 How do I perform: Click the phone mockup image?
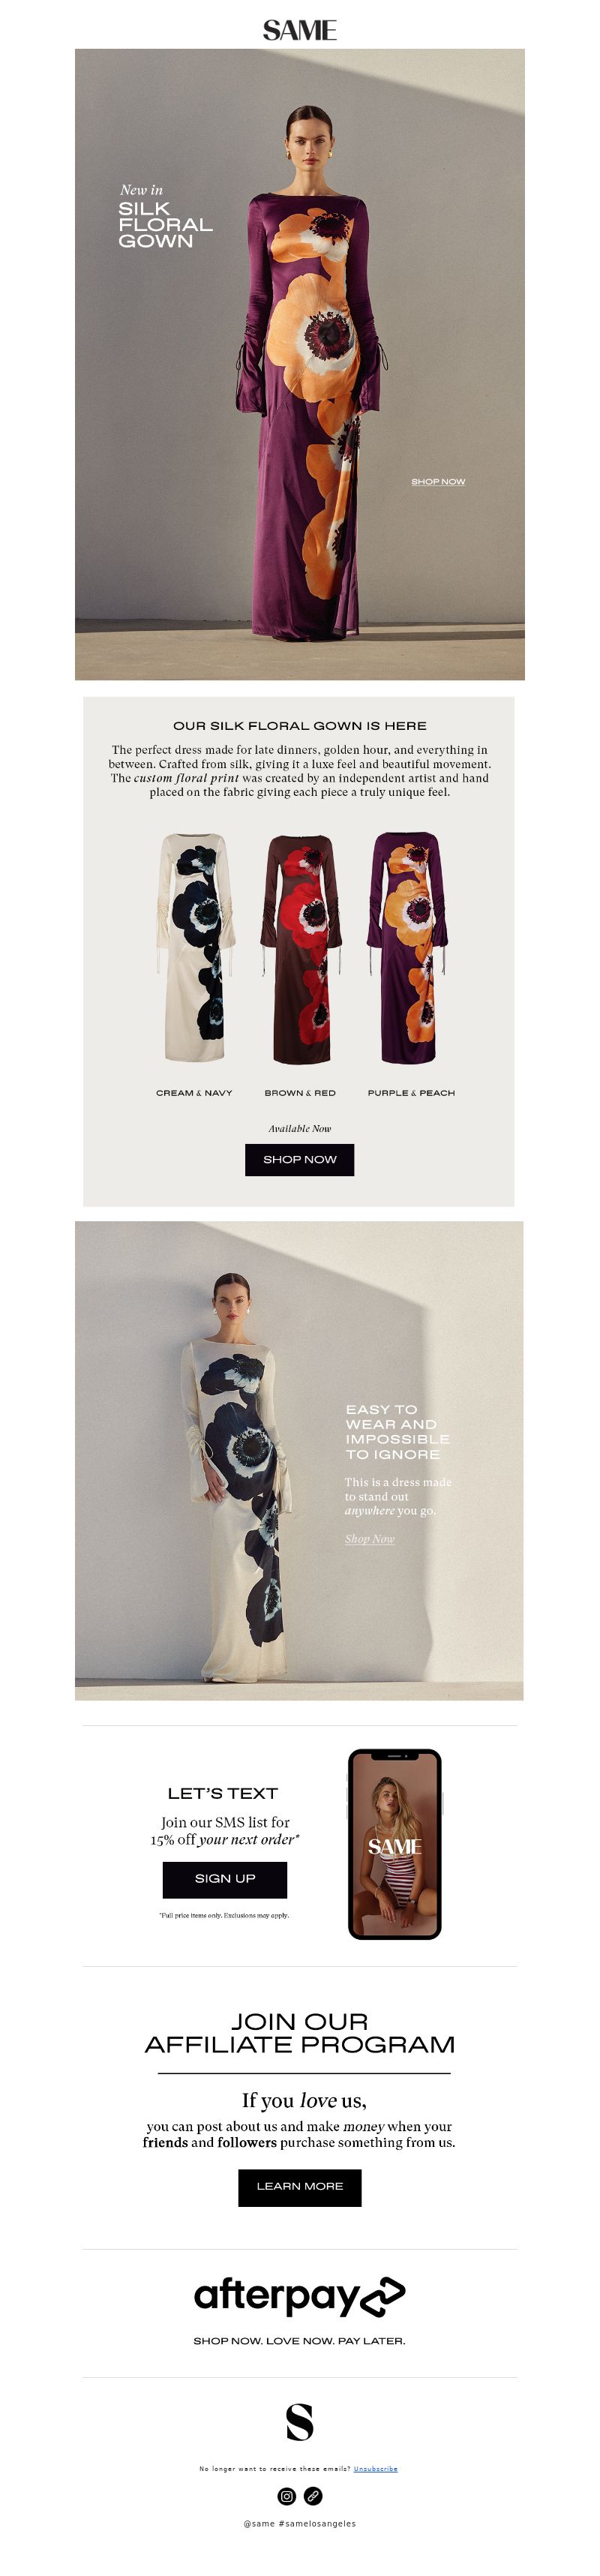394,1844
